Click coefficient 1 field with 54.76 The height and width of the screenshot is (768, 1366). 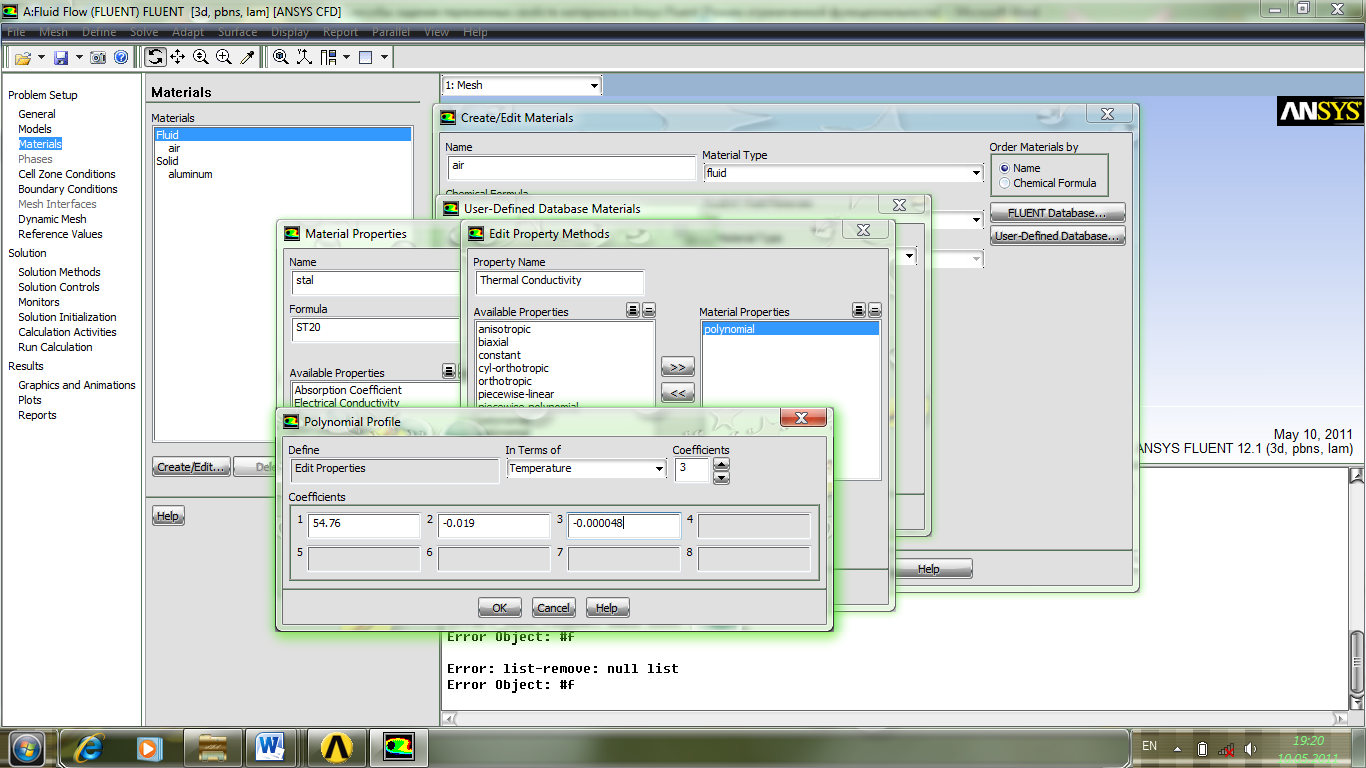[364, 523]
